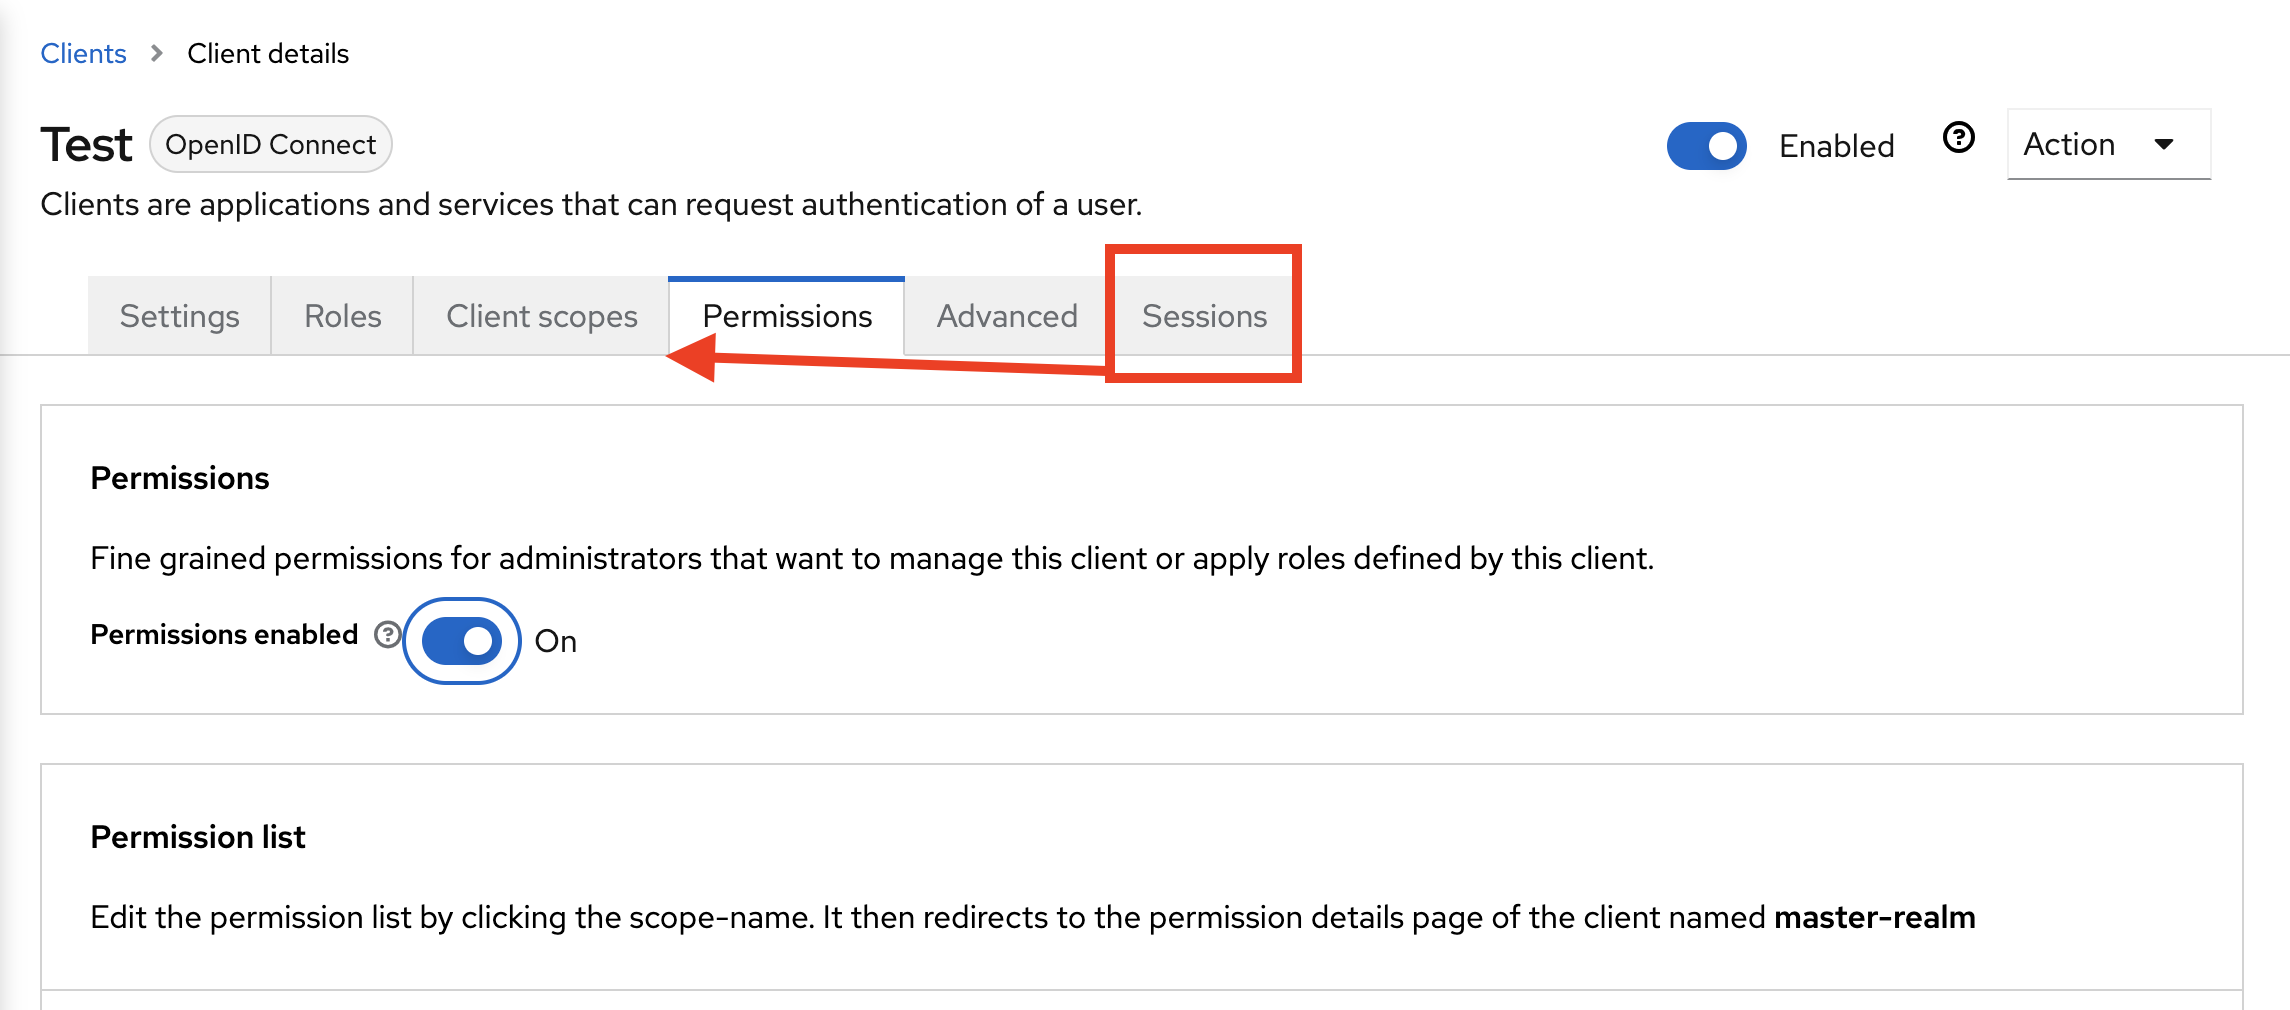Switch to the Roles tab

coord(341,316)
